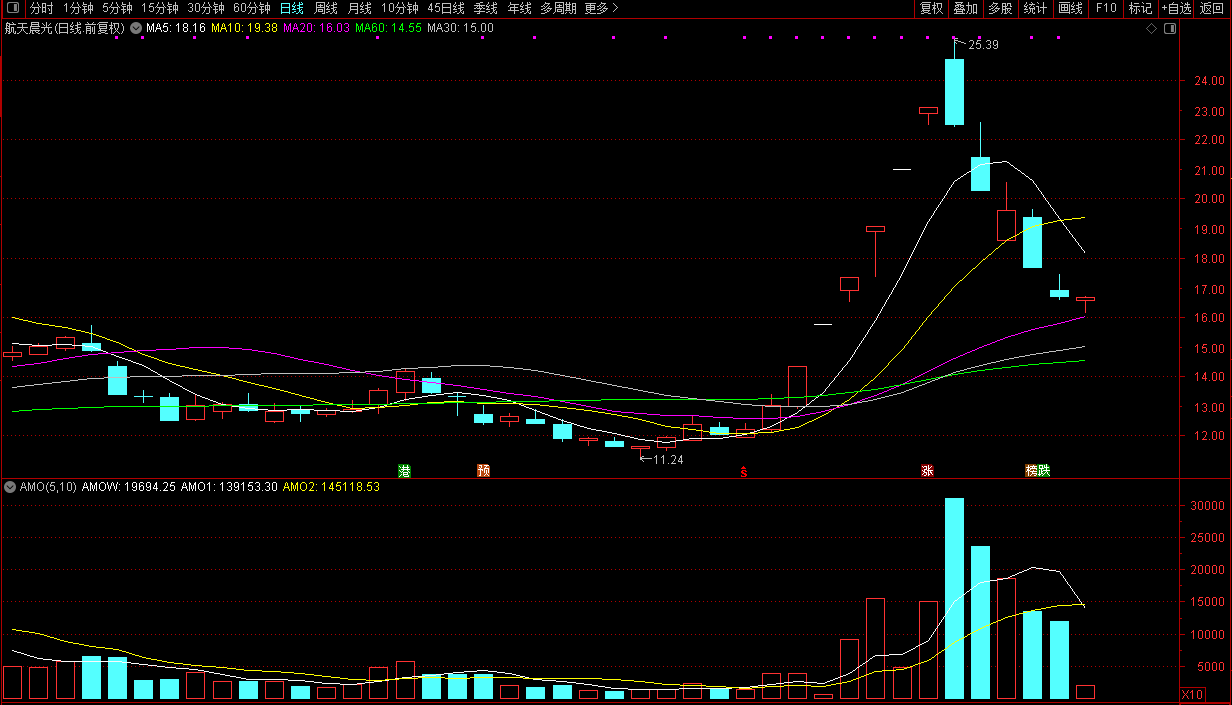The image size is (1232, 705).
Task: Click the green 港 marker icon
Action: [404, 471]
